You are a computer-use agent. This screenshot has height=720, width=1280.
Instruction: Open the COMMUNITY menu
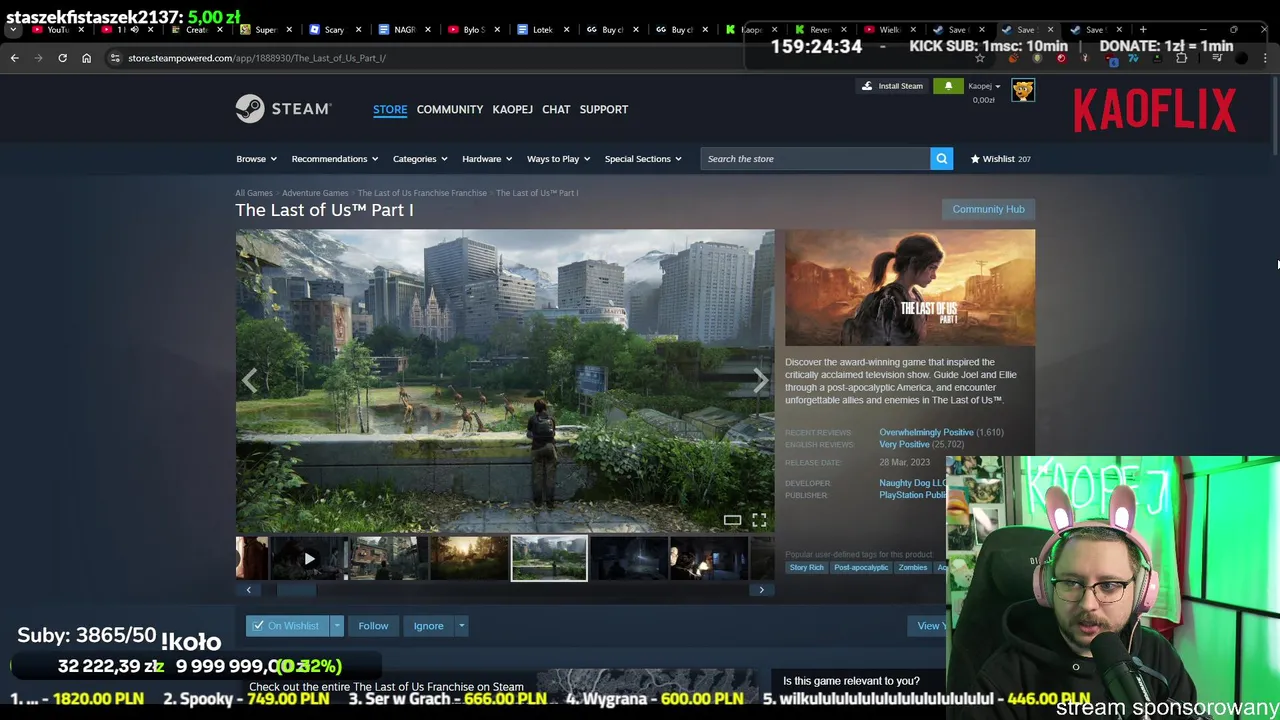pos(450,109)
